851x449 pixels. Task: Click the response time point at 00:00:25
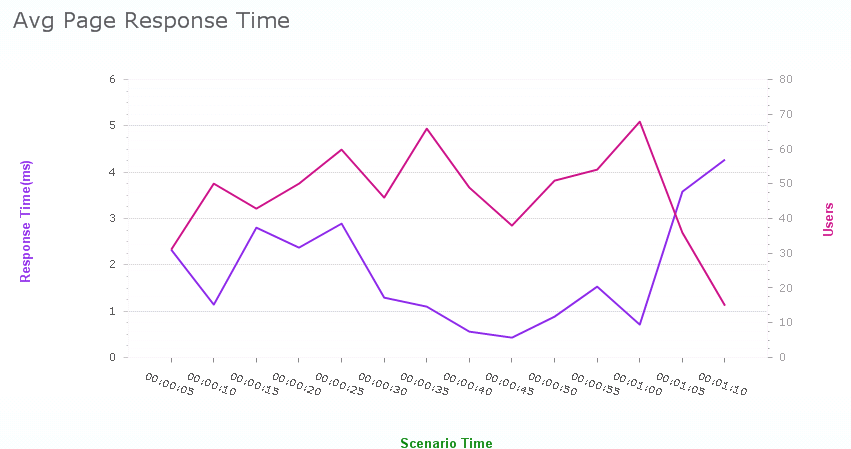pos(342,223)
